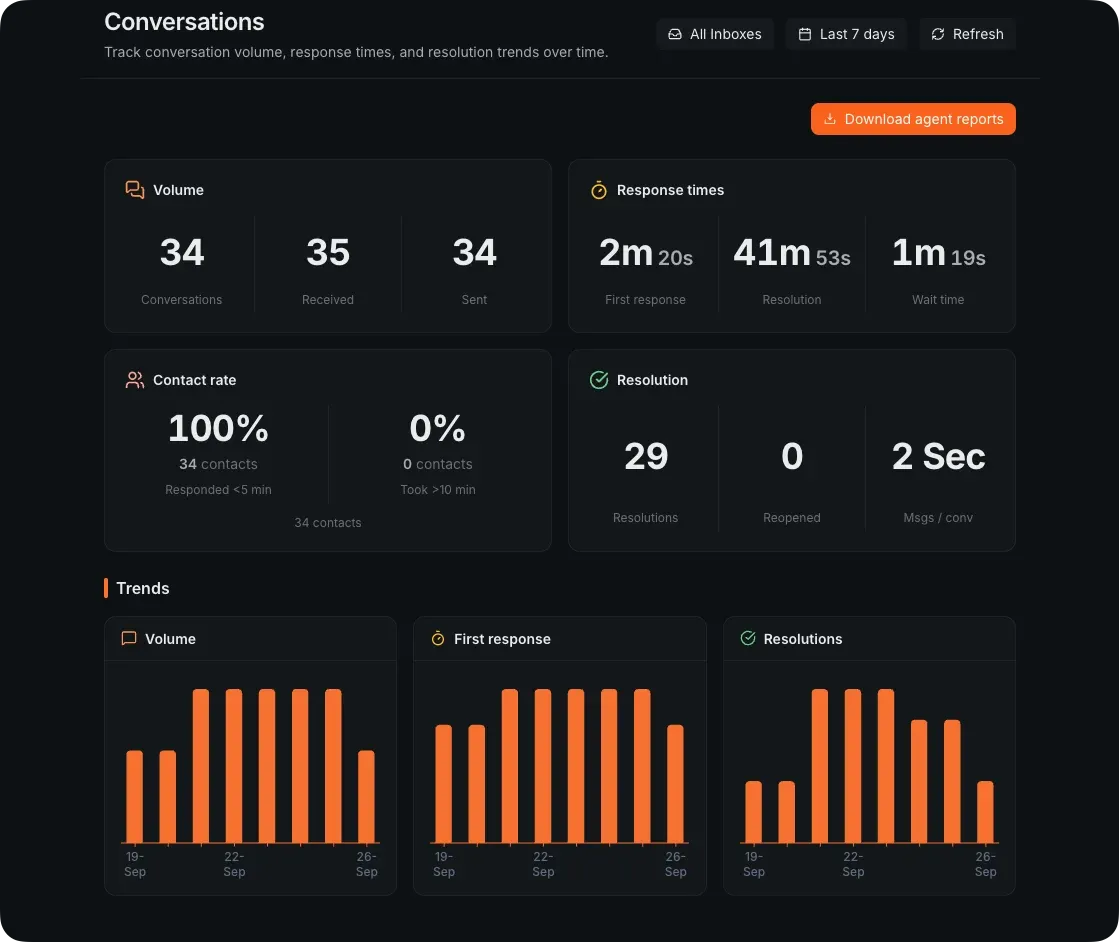This screenshot has height=942, width=1119.
Task: Click the 34 Conversations count
Action: tap(182, 252)
